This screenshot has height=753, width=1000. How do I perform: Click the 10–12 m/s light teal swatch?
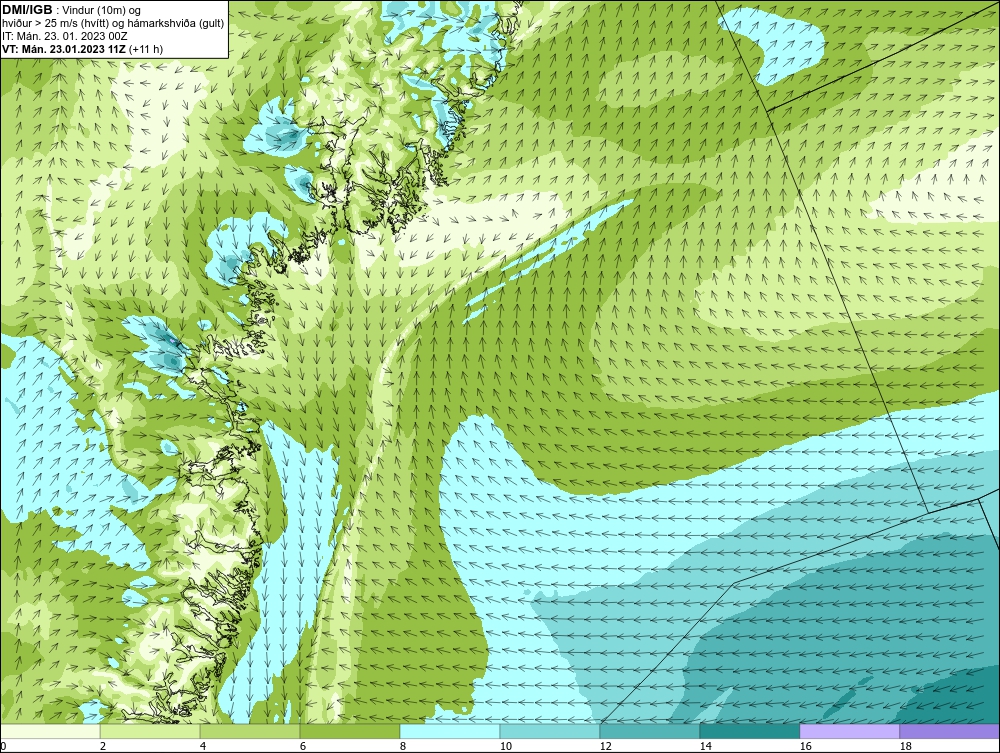[550, 731]
